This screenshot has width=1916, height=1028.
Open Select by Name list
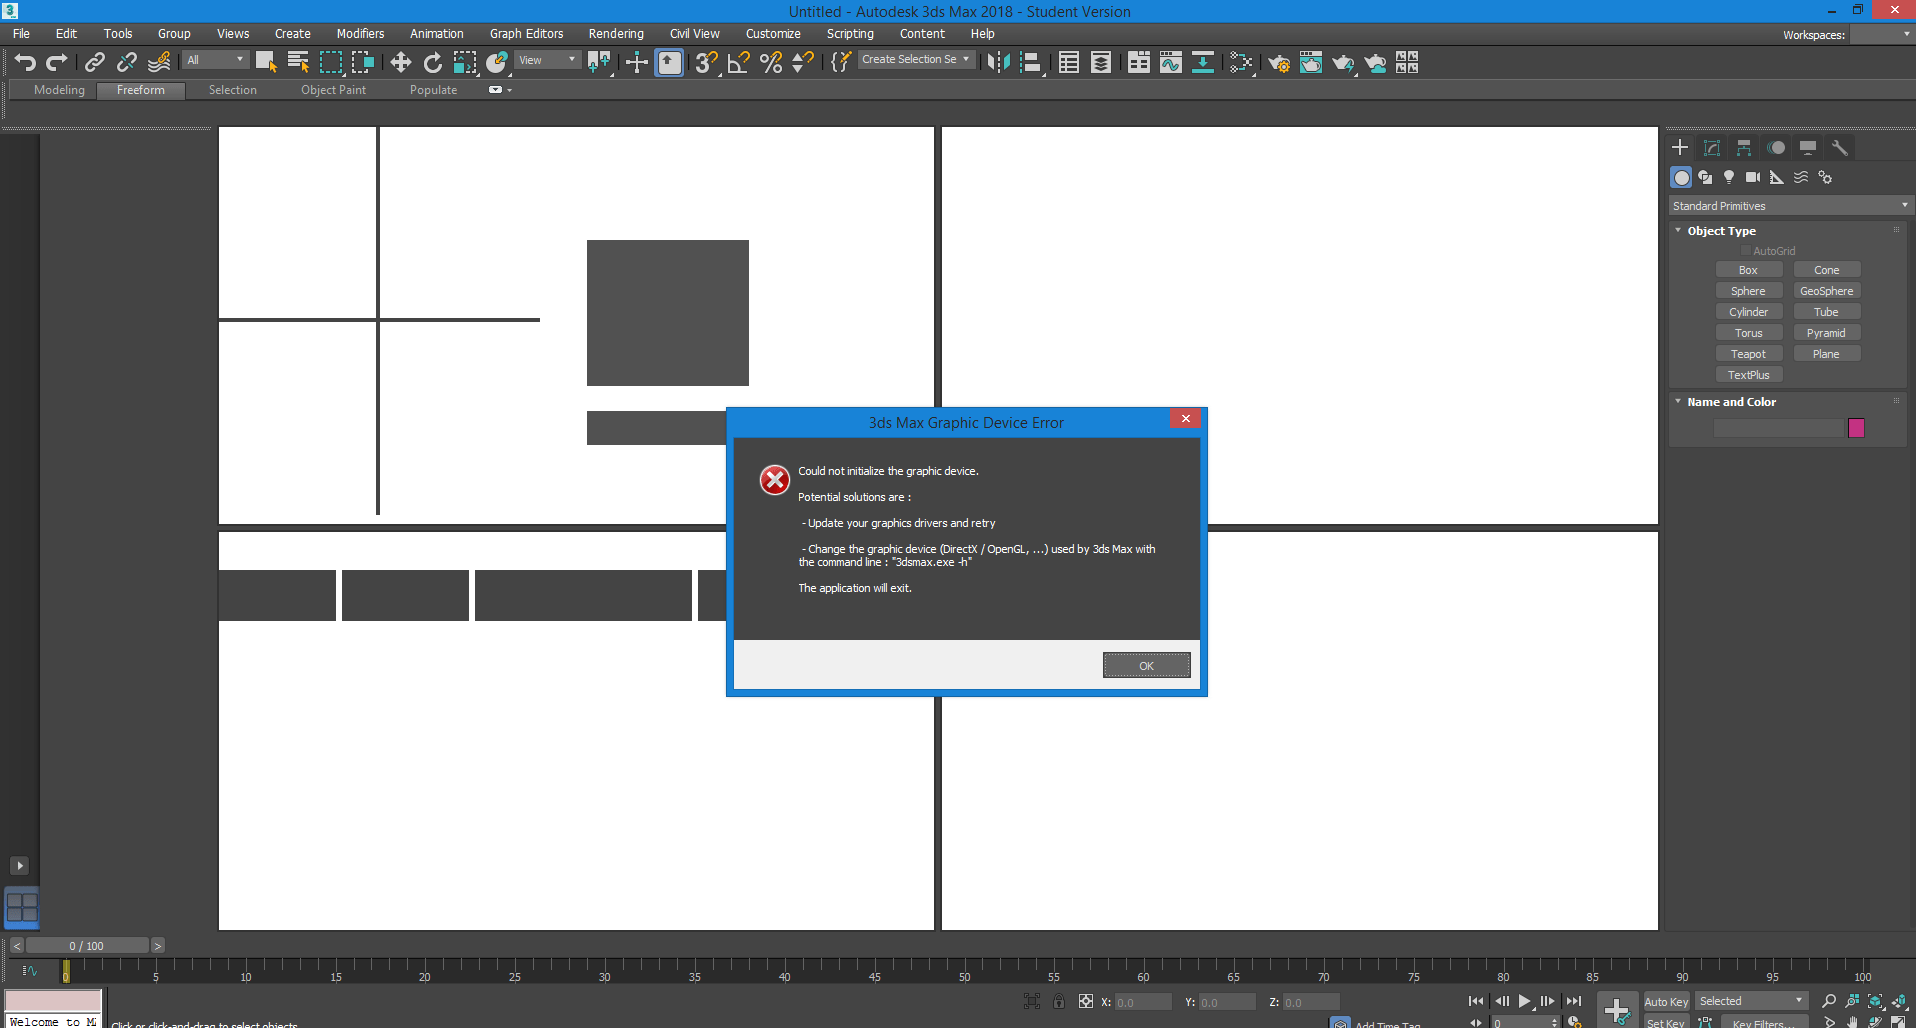click(298, 62)
